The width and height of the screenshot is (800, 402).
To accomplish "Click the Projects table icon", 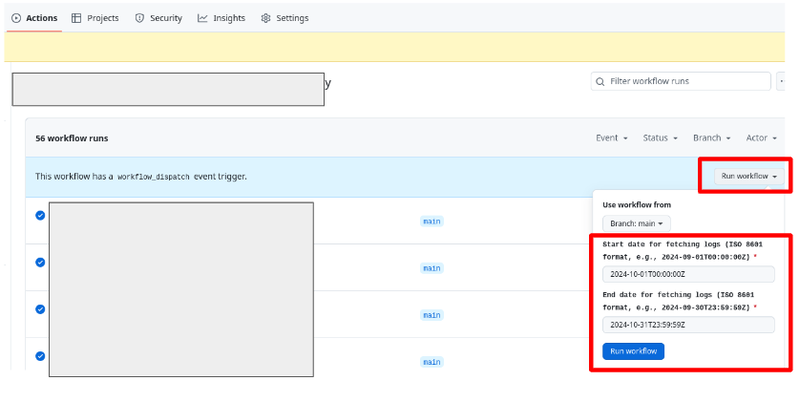I will (76, 18).
